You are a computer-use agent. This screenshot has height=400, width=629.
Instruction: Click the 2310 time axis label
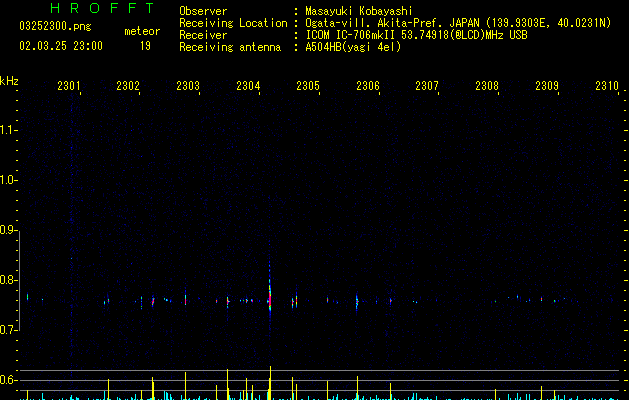coord(607,86)
